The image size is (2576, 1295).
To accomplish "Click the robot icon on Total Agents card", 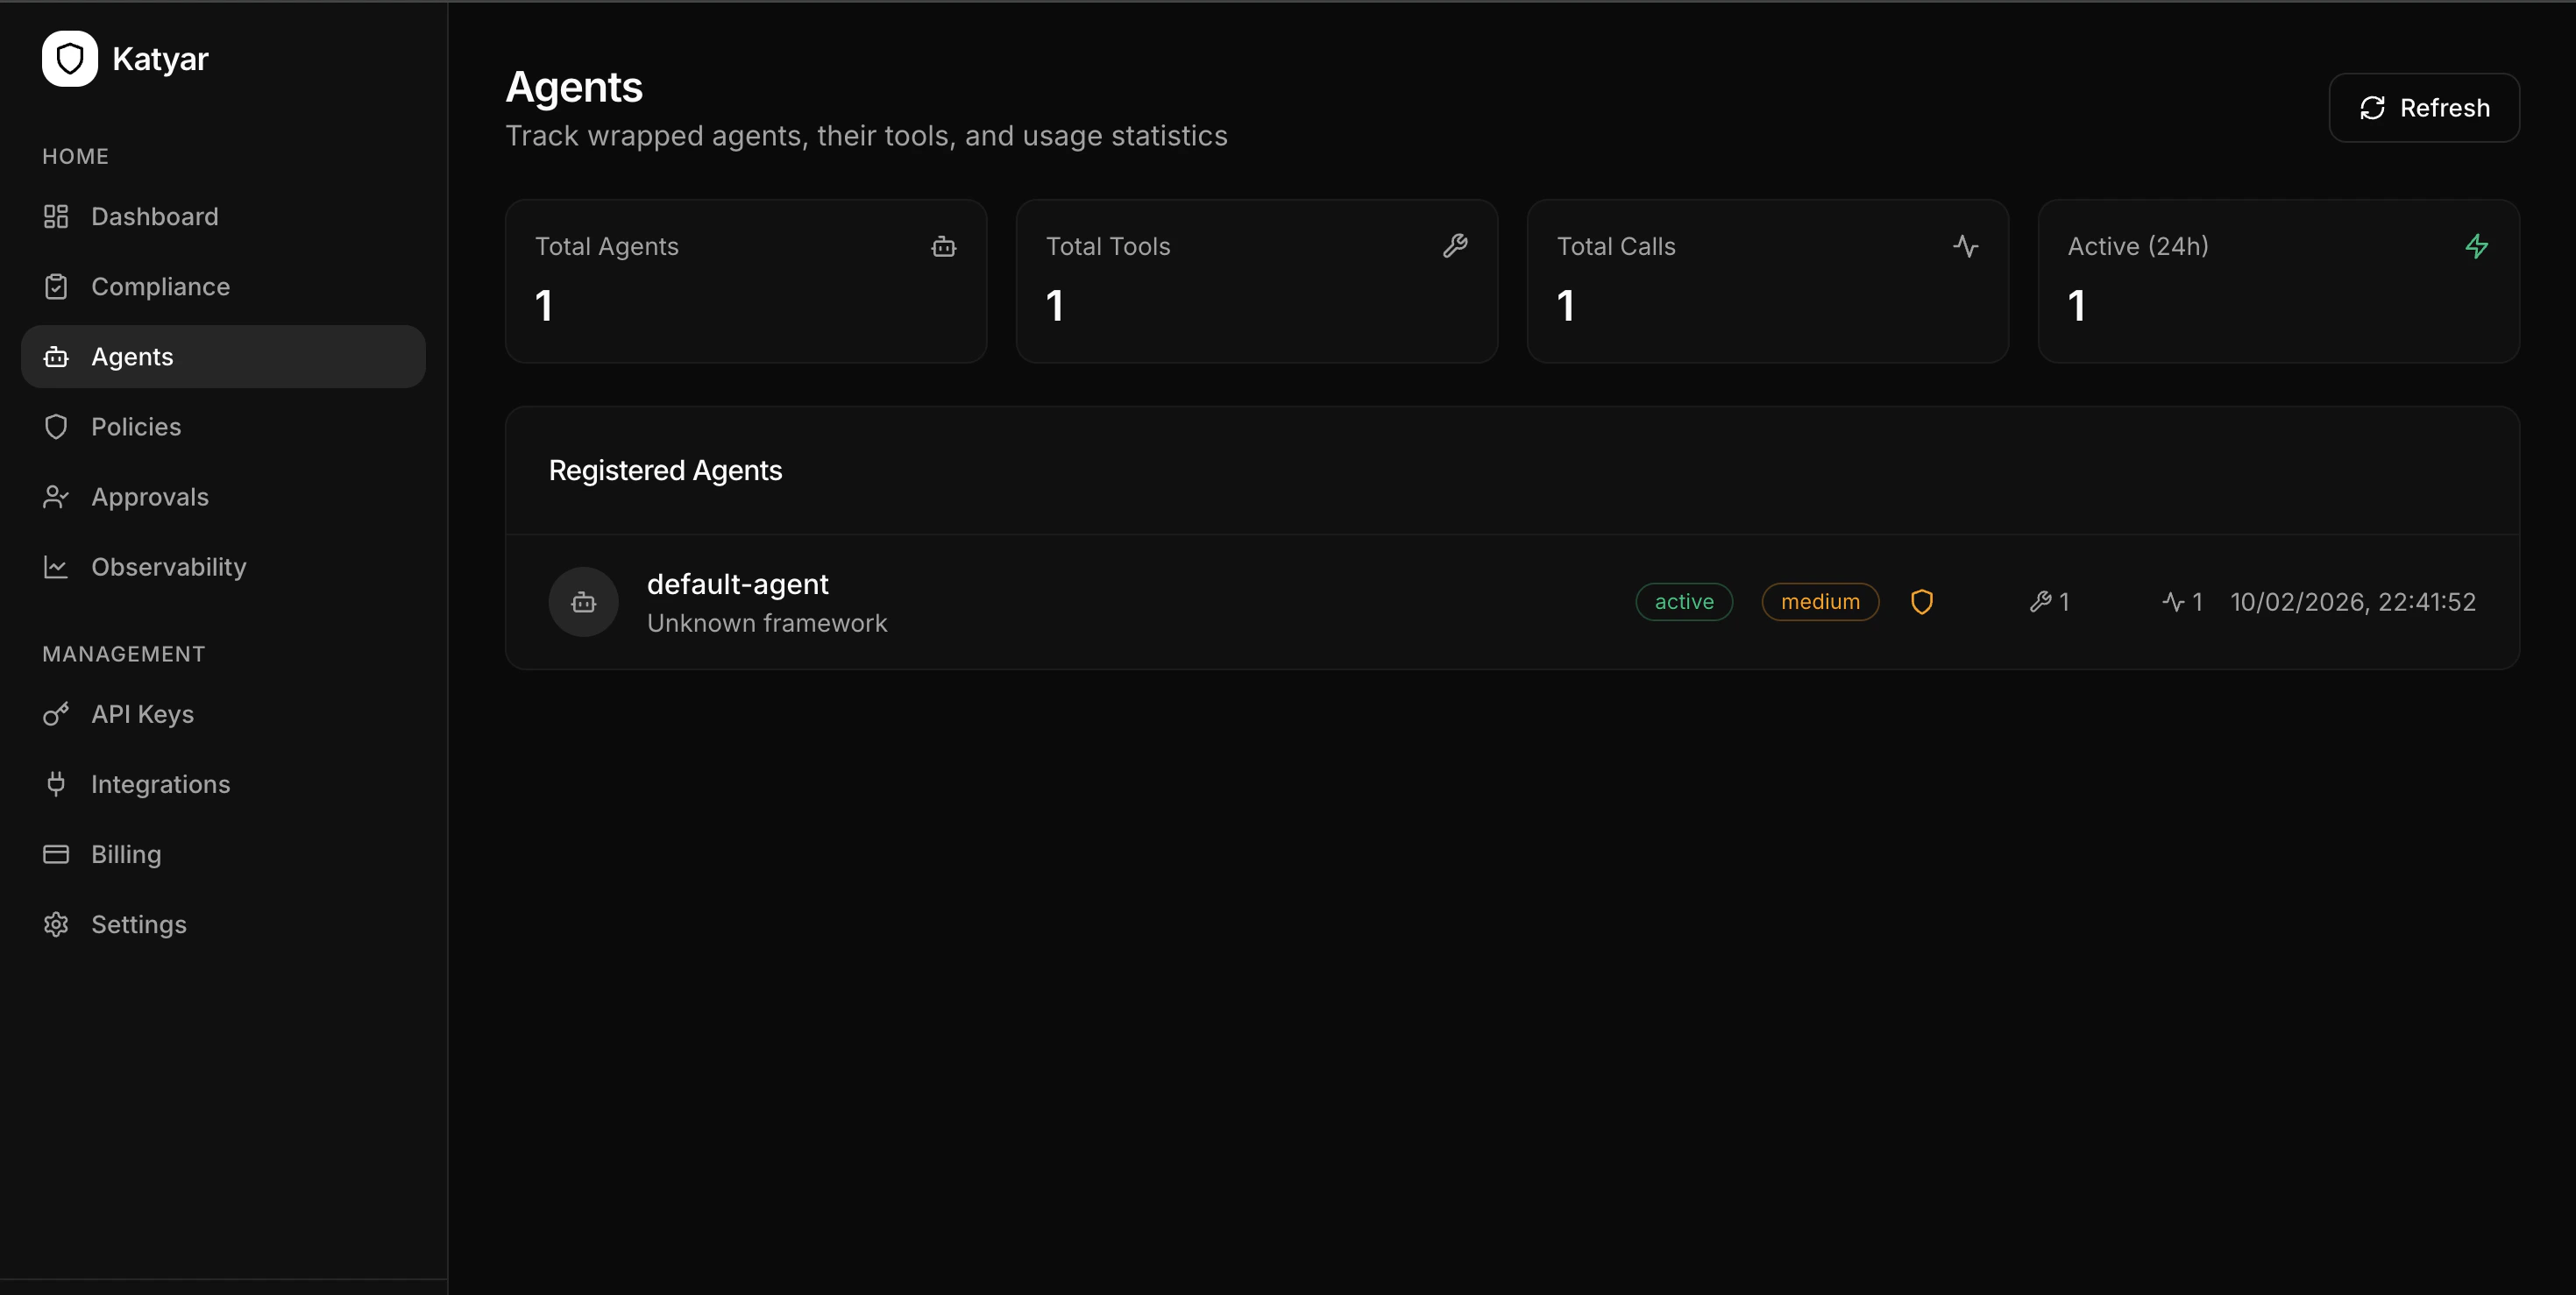I will [x=944, y=246].
